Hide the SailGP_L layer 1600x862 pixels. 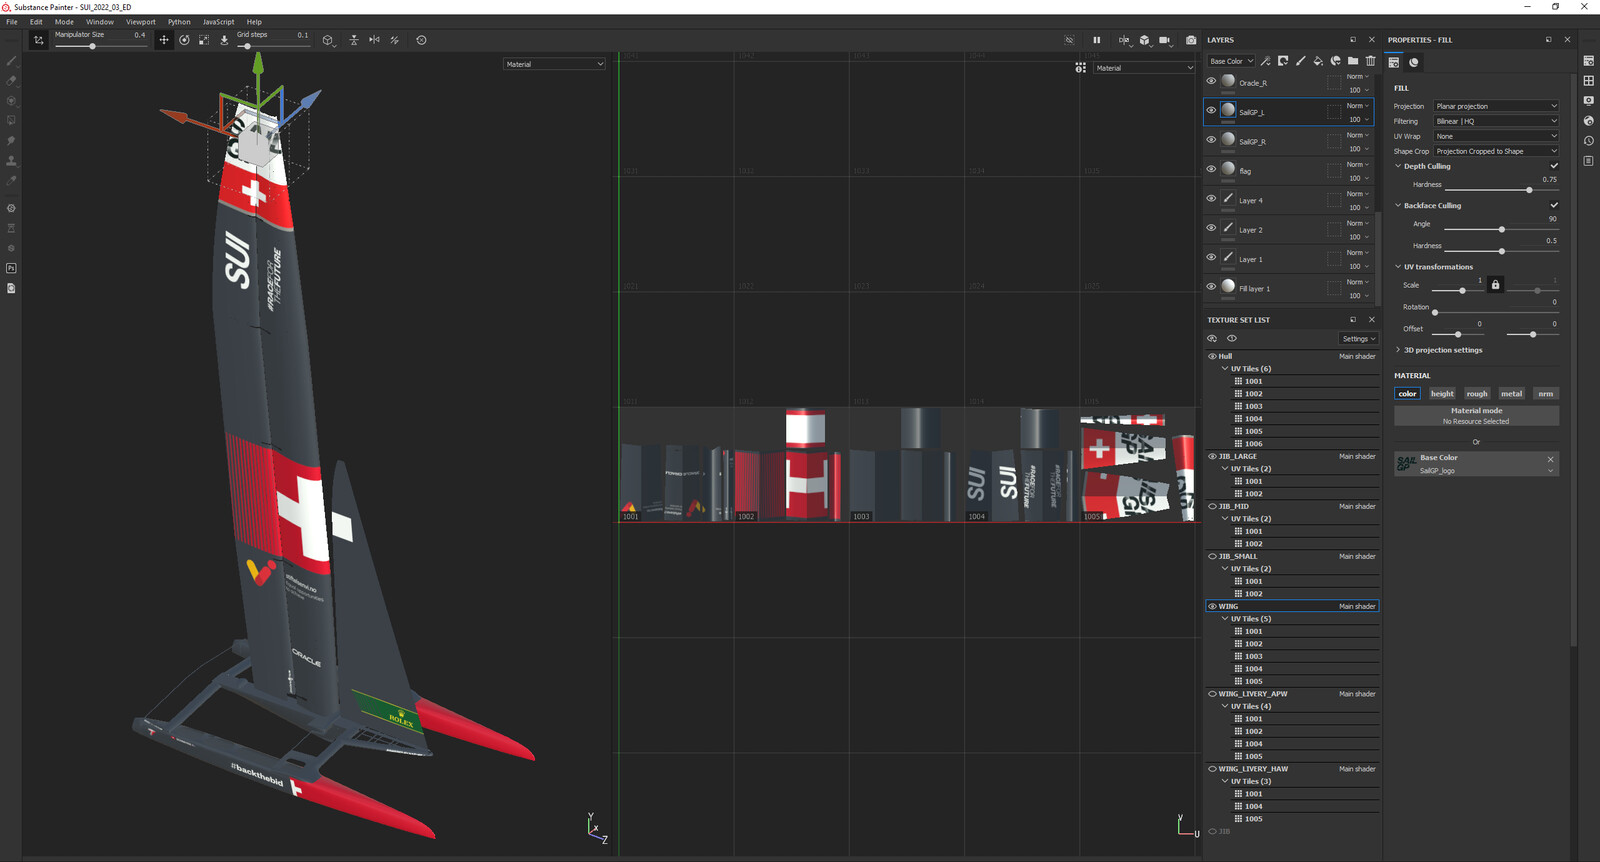[1211, 110]
